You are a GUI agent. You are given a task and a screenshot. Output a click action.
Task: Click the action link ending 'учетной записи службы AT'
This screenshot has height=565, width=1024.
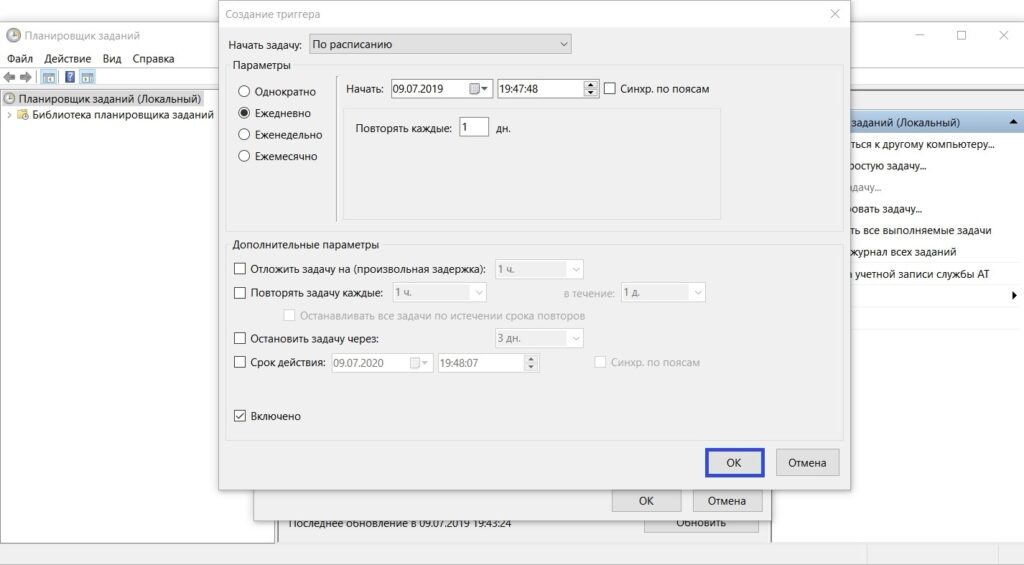920,274
